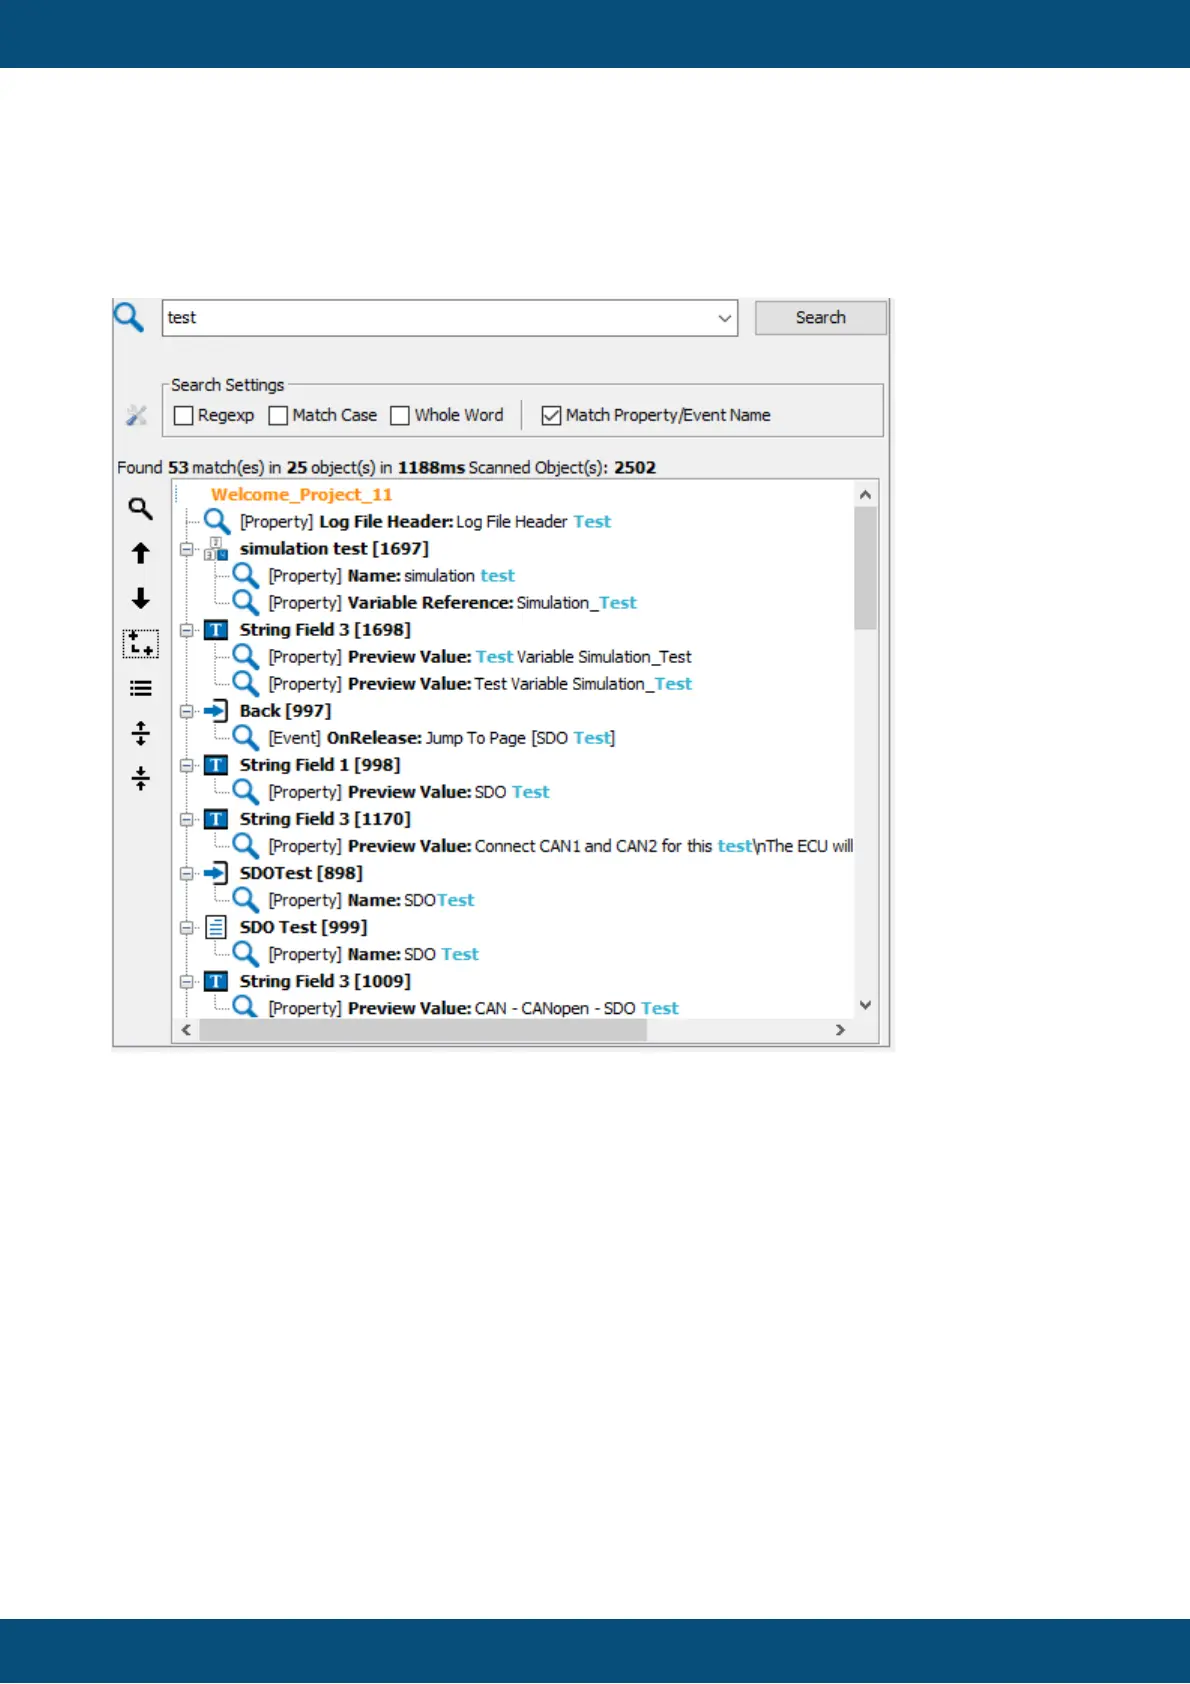The height and width of the screenshot is (1684, 1190).
Task: Click the black magnifier icon in the results sidebar
Action: (x=141, y=509)
